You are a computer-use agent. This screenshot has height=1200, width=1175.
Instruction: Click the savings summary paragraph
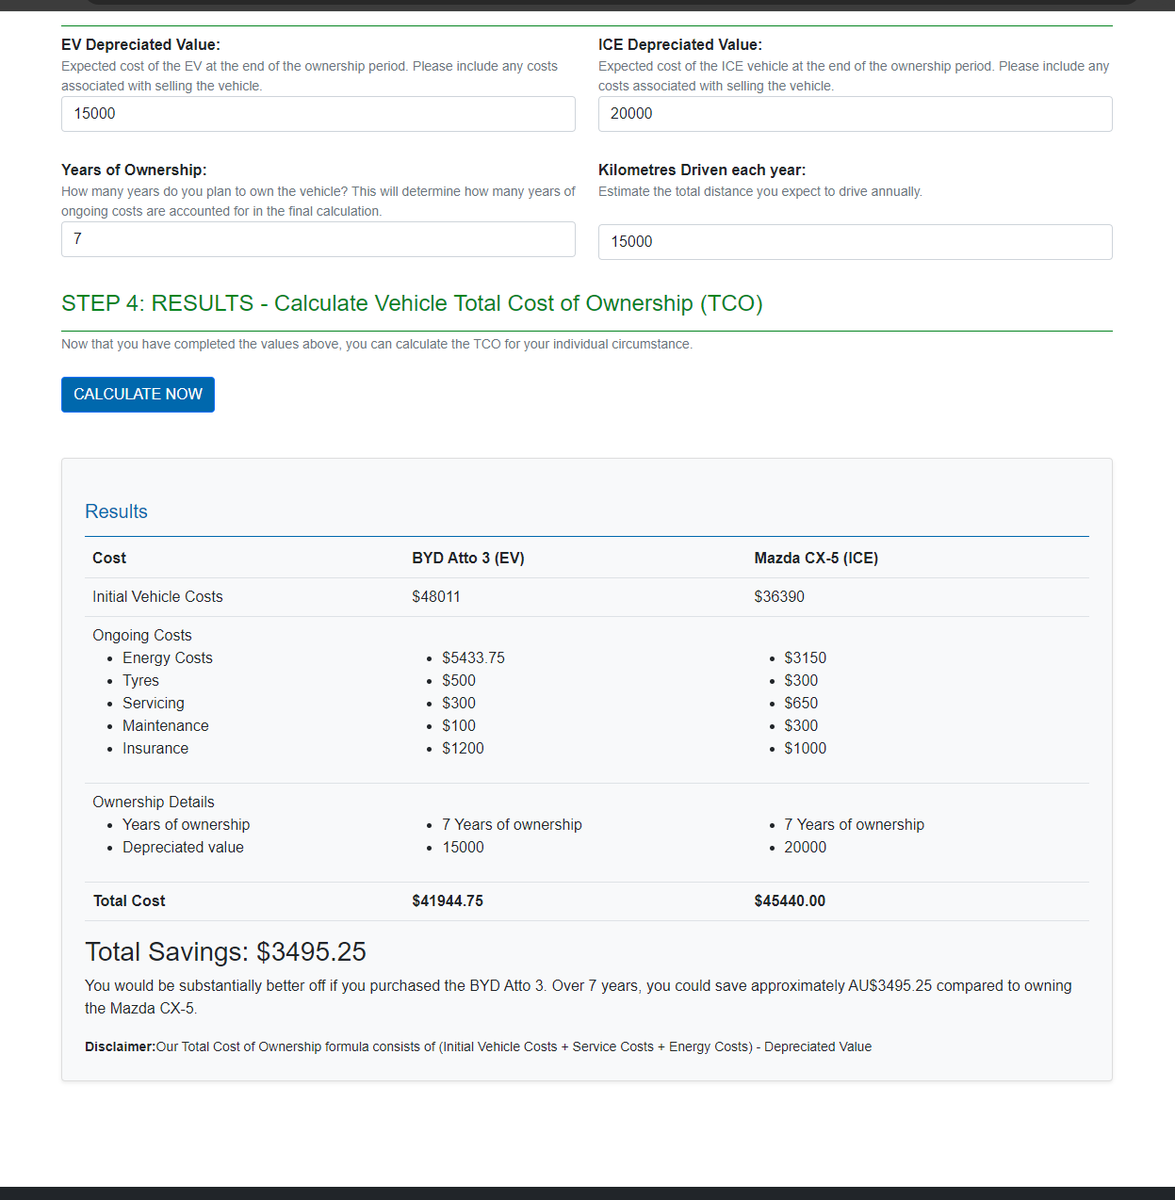point(578,997)
